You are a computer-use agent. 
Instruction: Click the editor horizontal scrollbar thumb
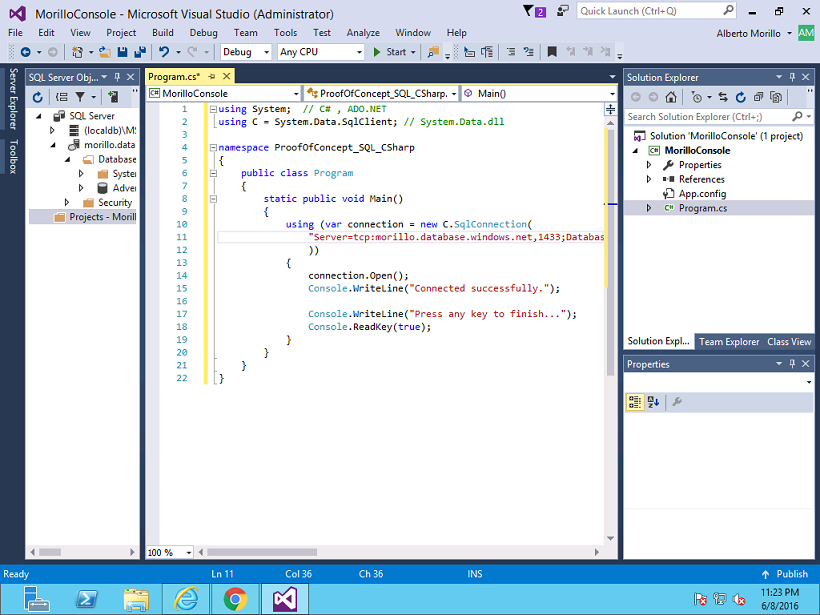[x=262, y=552]
